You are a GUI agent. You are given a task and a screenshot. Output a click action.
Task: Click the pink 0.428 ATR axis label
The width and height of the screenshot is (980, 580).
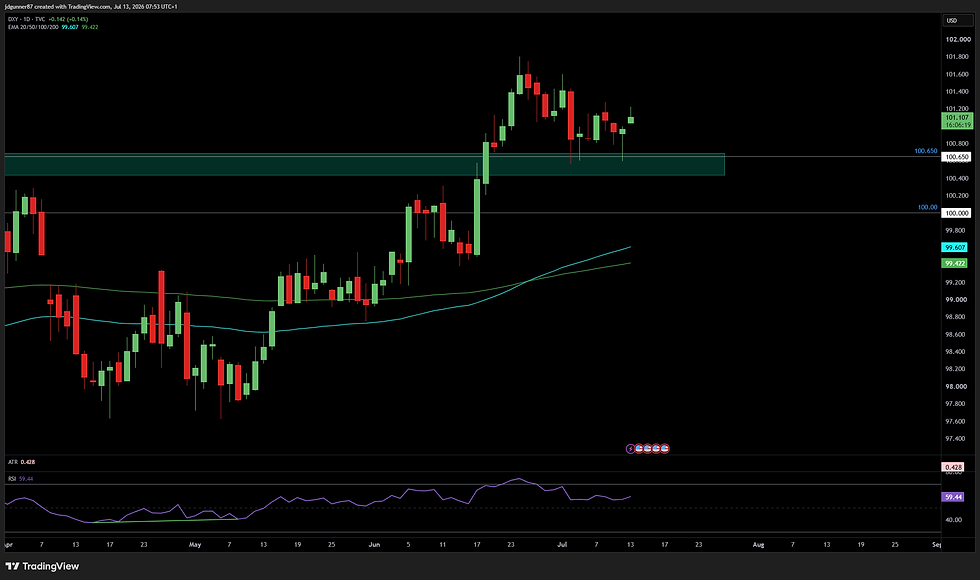(x=953, y=467)
